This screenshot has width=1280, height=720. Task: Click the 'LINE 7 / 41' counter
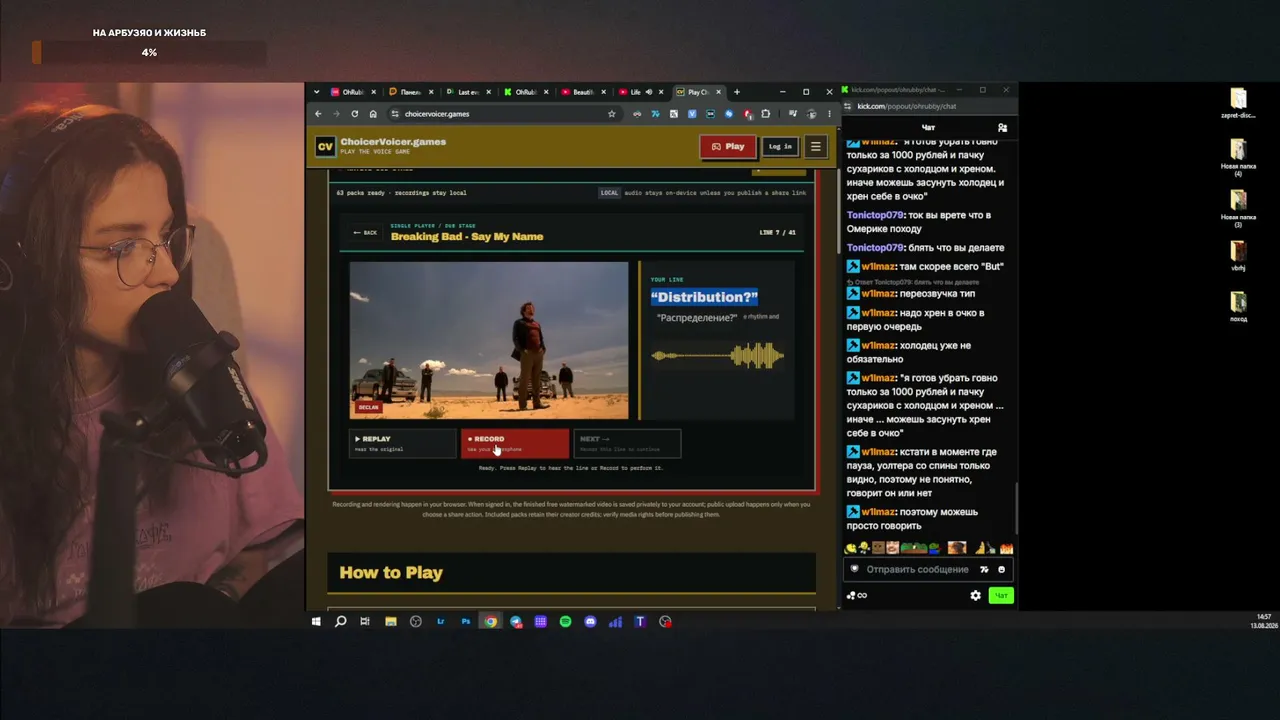[778, 233]
